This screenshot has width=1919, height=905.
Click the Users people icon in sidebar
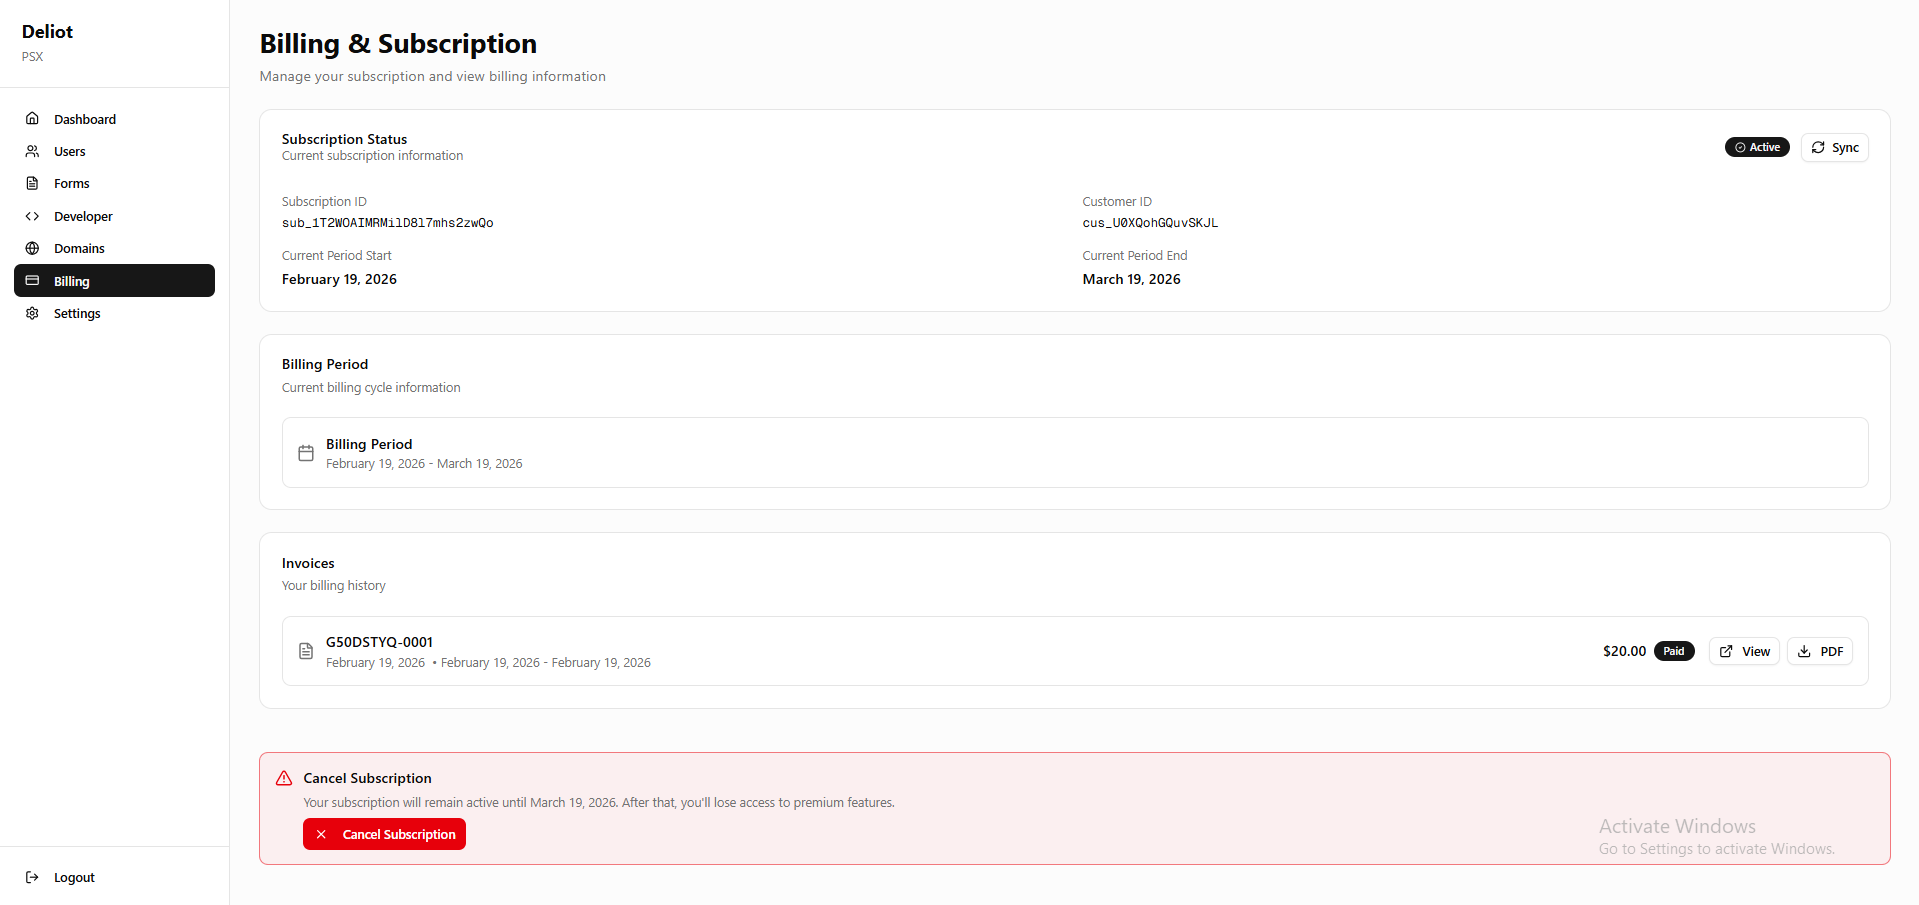click(32, 151)
